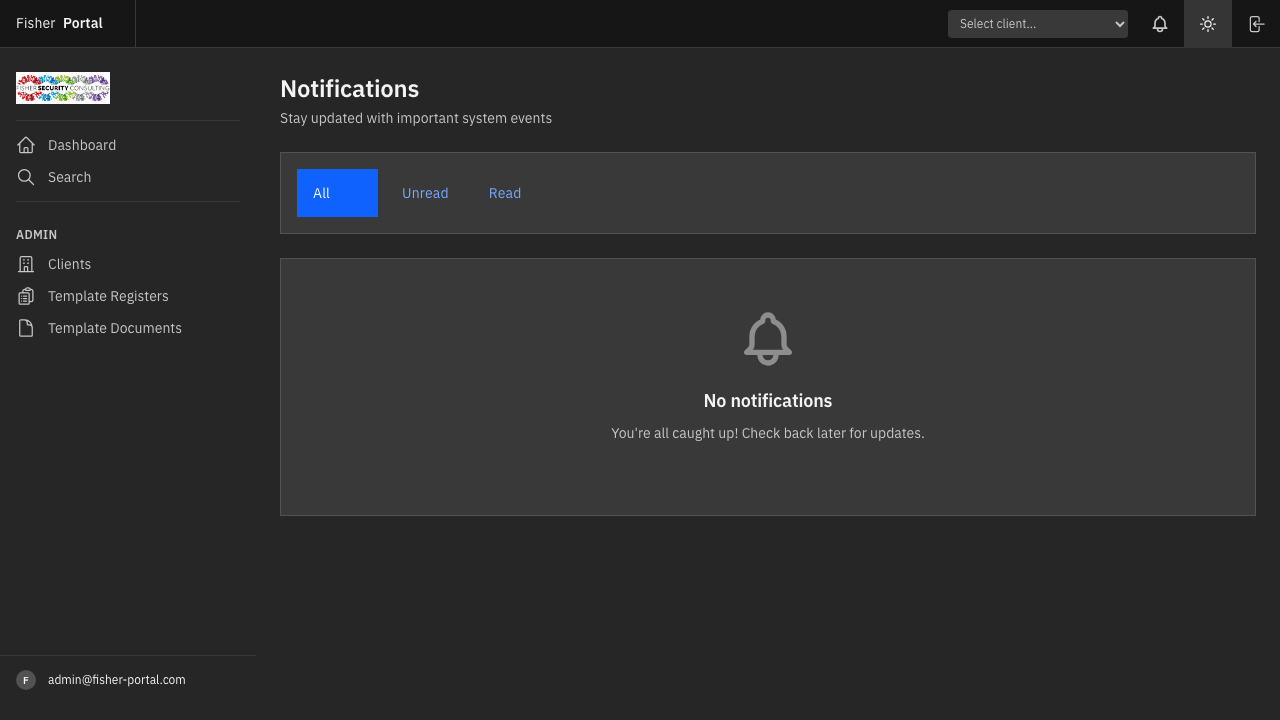This screenshot has height=720, width=1280.
Task: Select the Search magnifier icon in sidebar
Action: tap(26, 177)
